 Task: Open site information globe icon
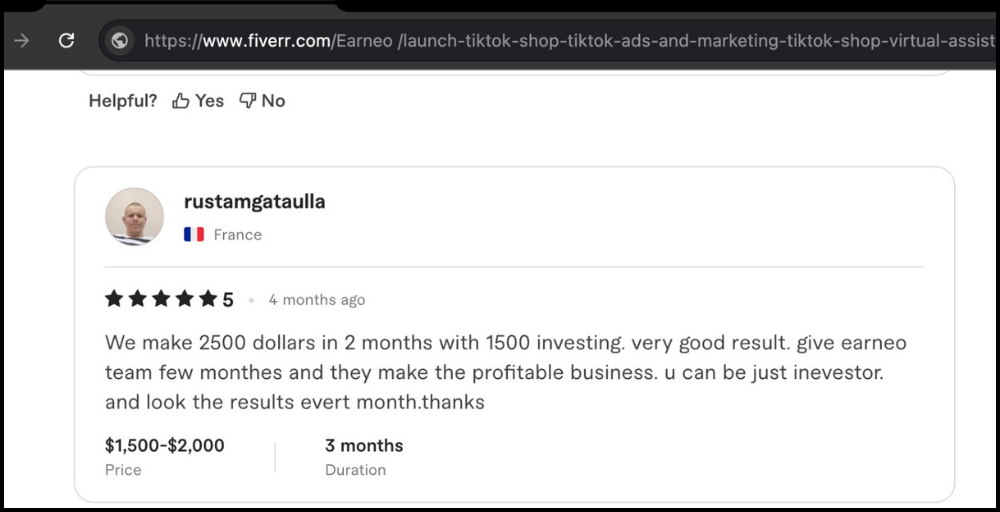120,41
